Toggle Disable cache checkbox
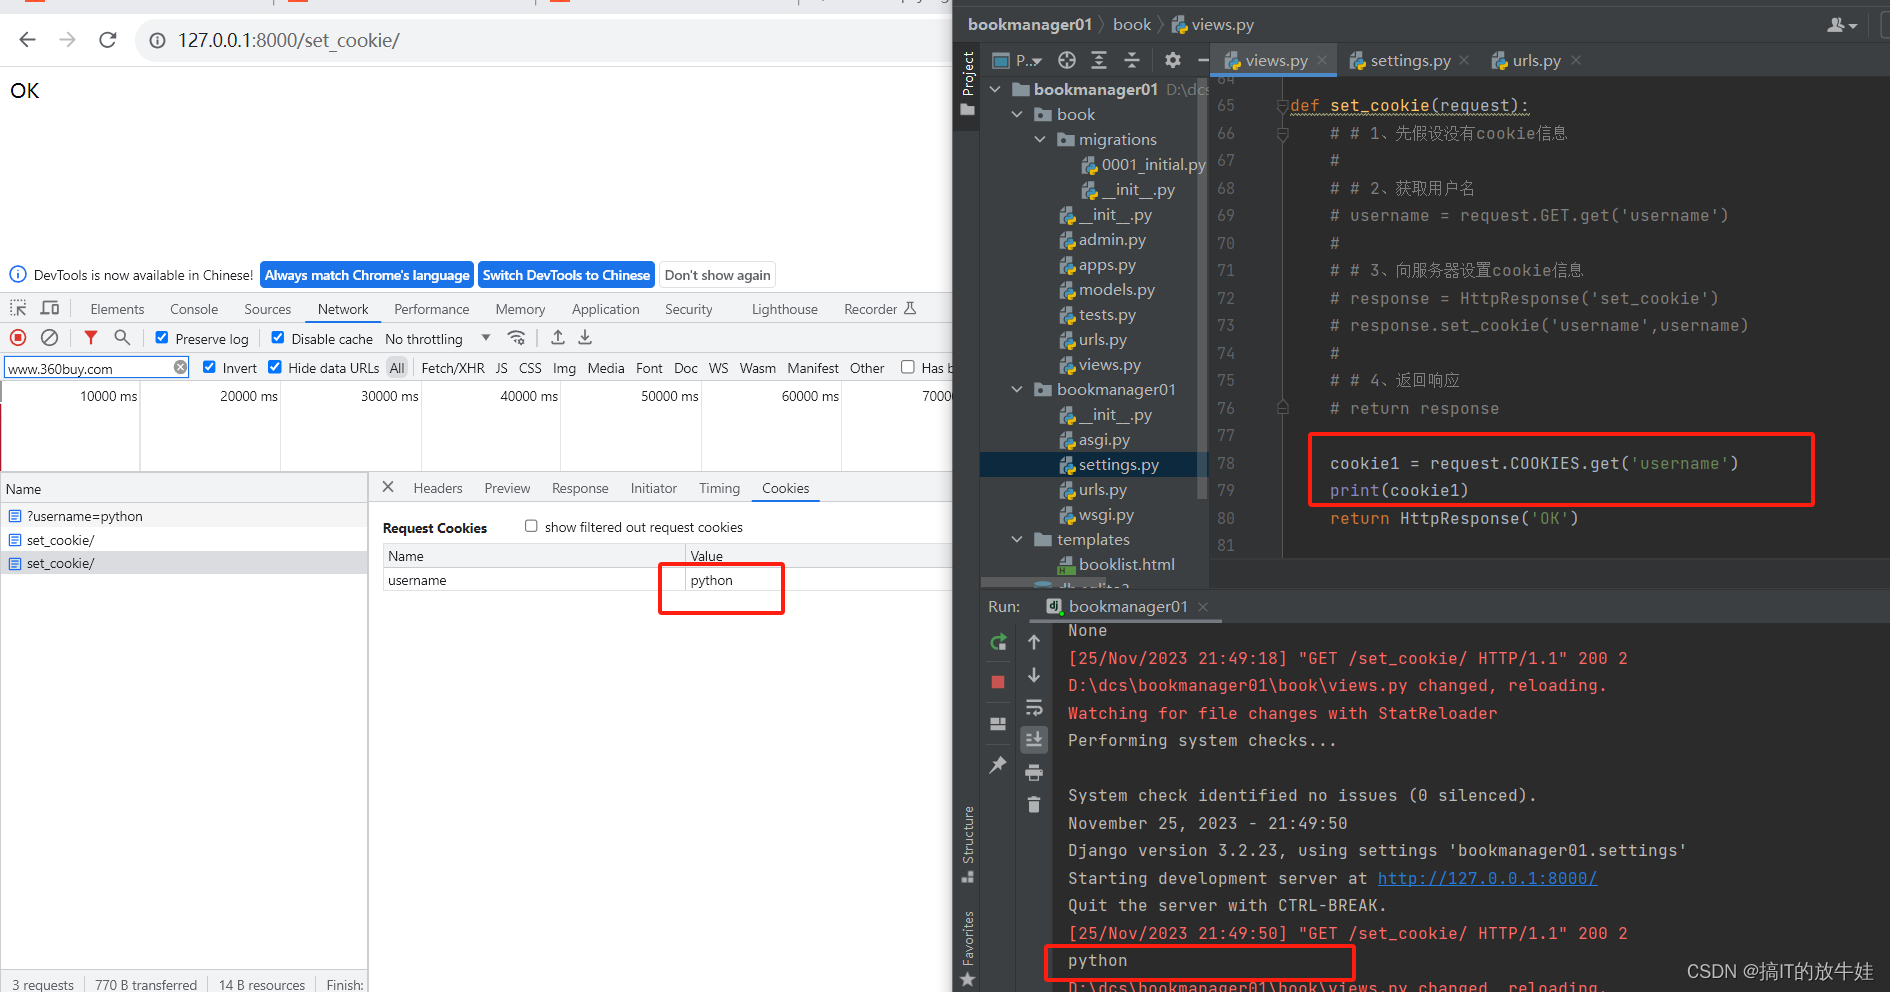Viewport: 1890px width, 992px height. tap(278, 338)
